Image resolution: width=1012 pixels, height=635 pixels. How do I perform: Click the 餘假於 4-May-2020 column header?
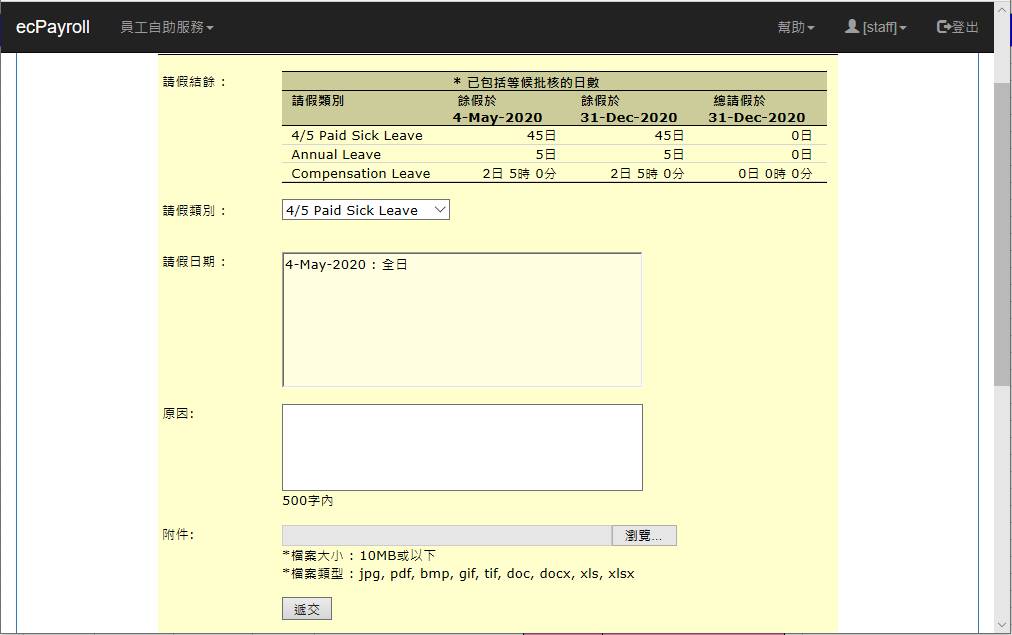[x=497, y=109]
